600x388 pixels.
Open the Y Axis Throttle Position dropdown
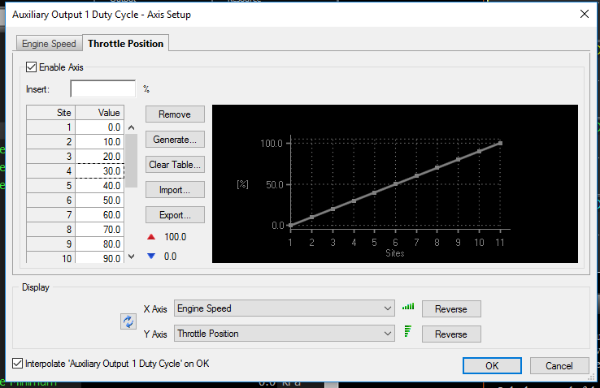pyautogui.click(x=284, y=334)
